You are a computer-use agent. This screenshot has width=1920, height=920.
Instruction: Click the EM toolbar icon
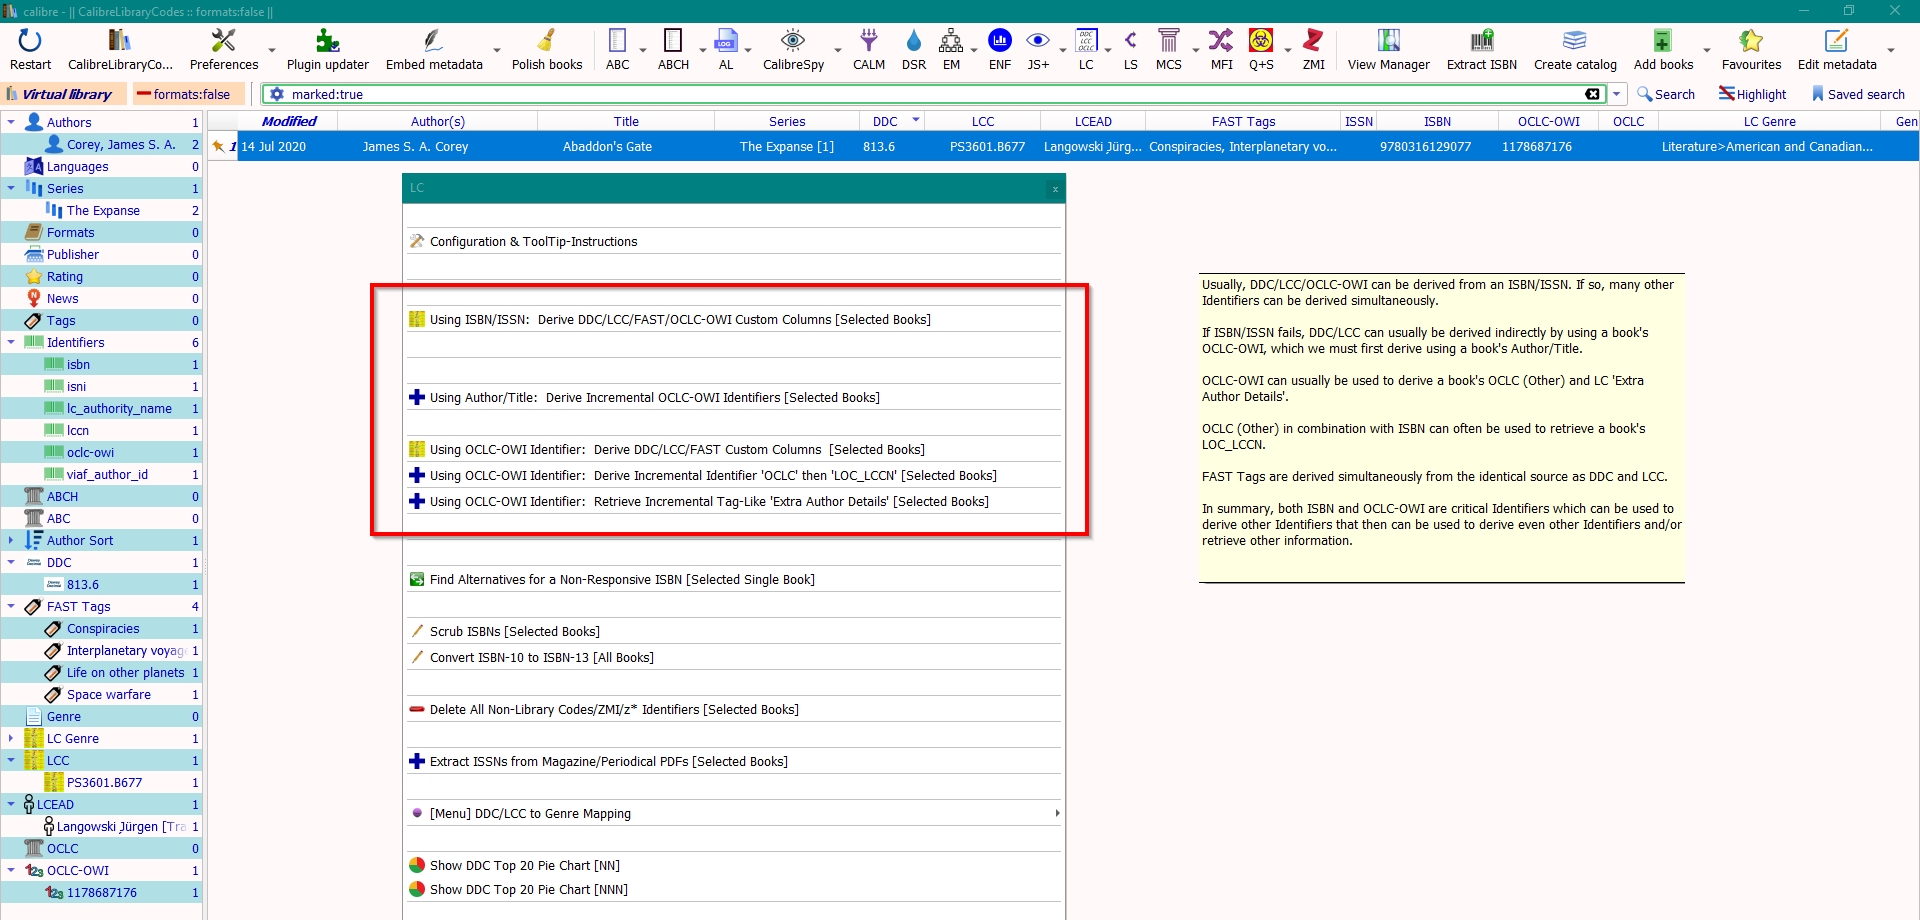pyautogui.click(x=951, y=41)
